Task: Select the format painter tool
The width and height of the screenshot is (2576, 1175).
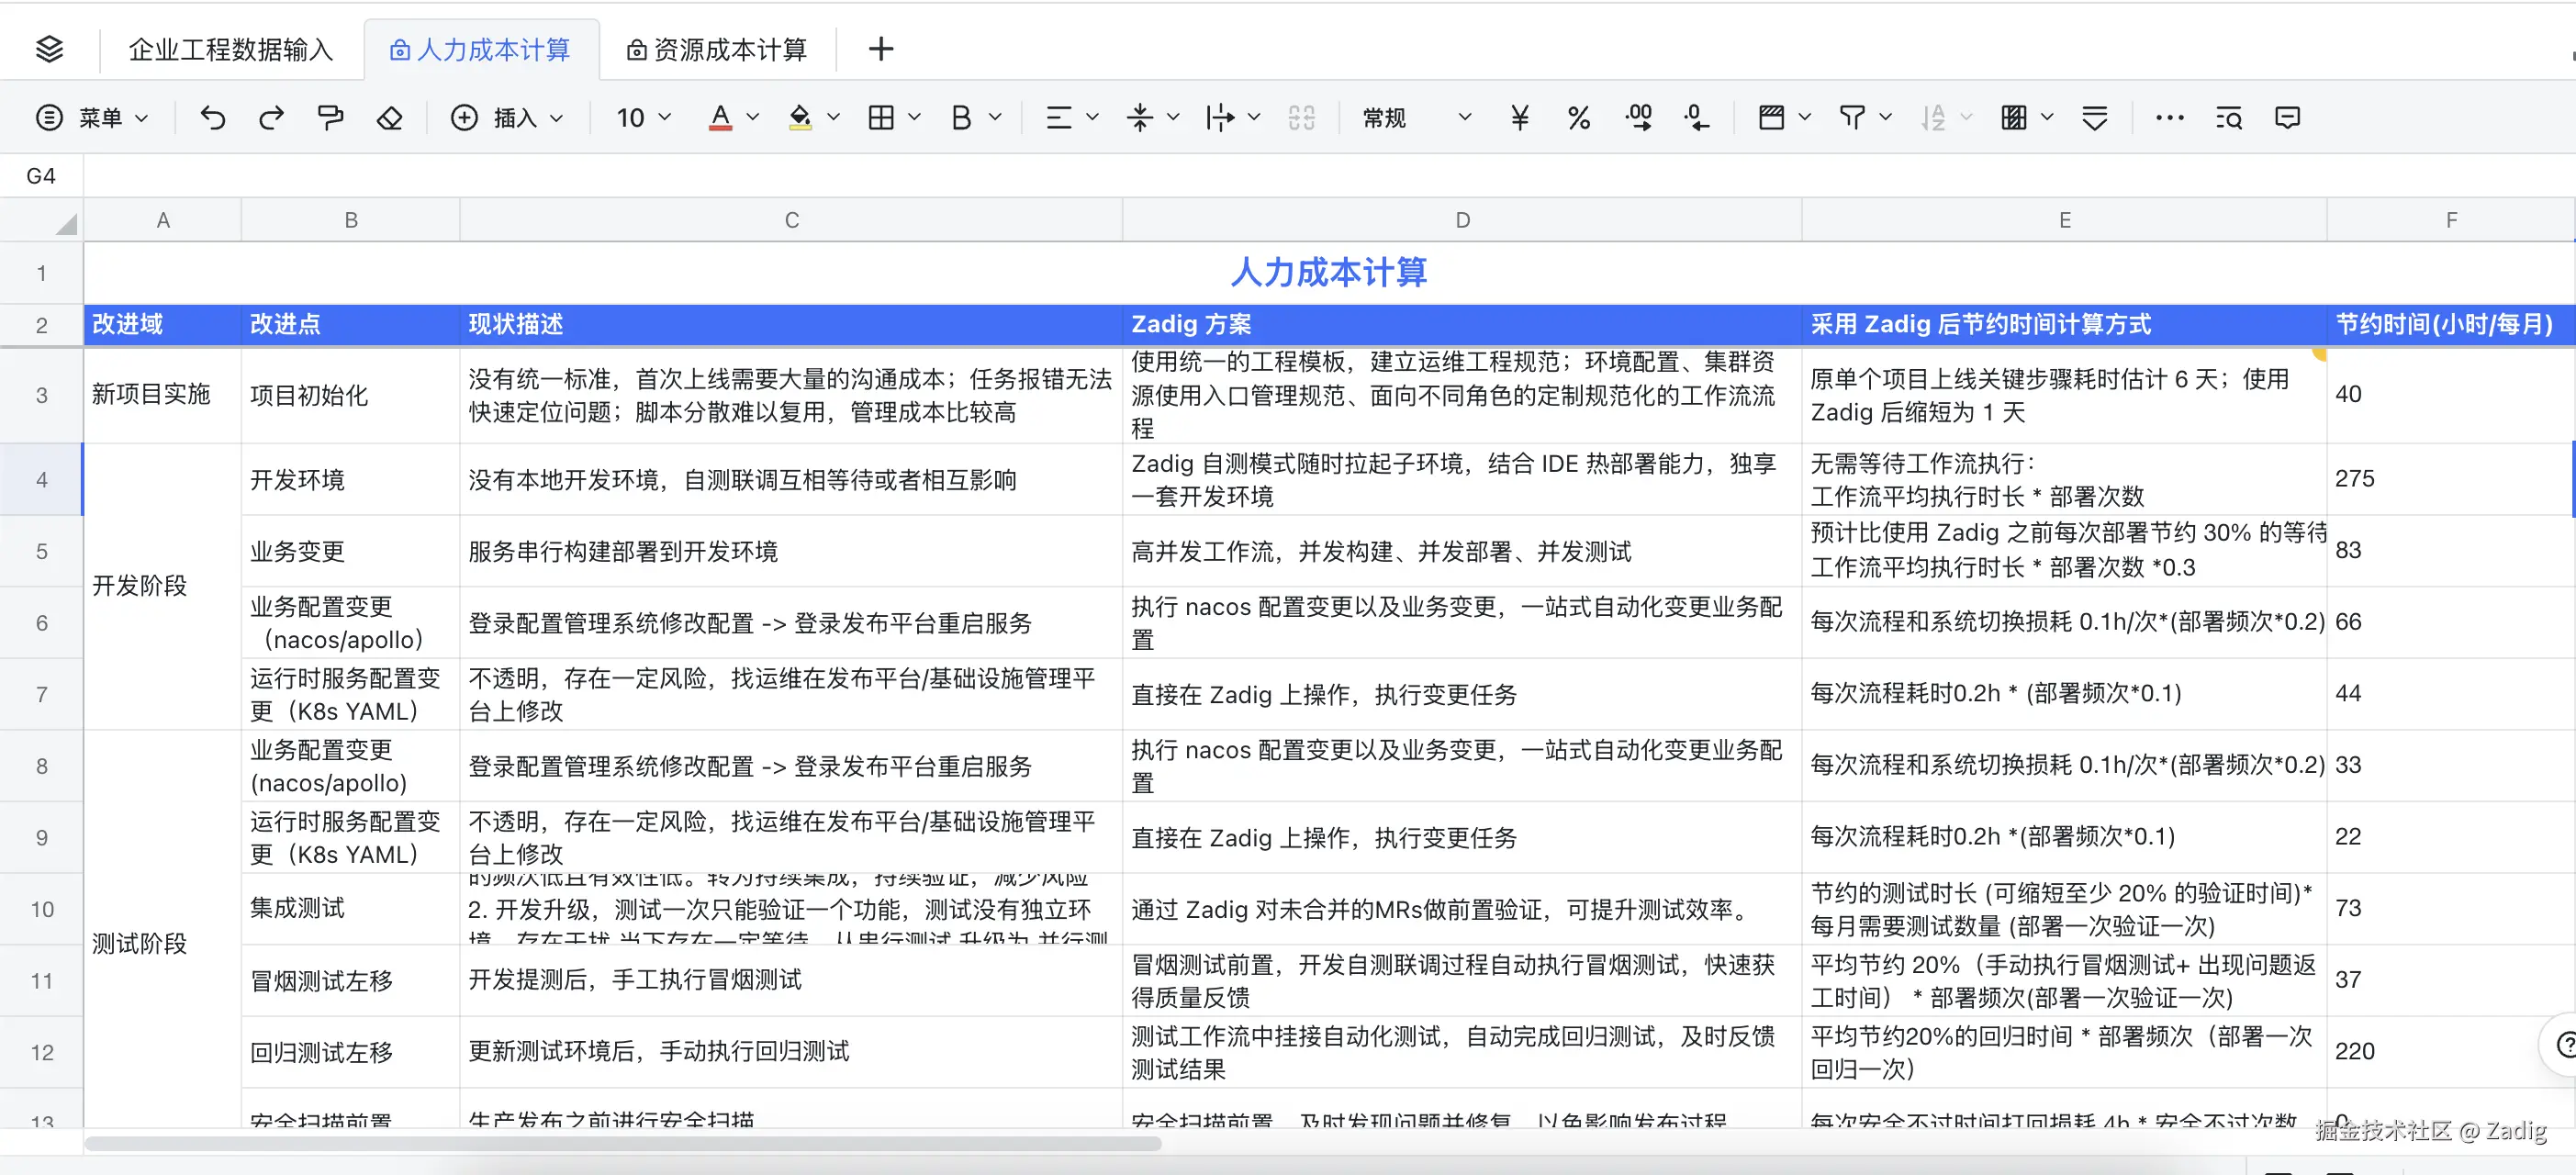Action: pos(330,118)
